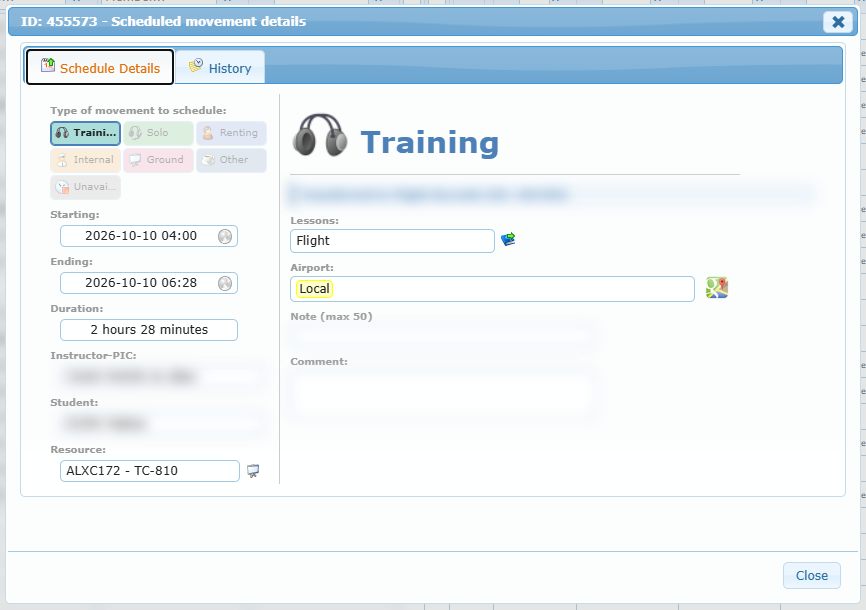The image size is (866, 610).
Task: Select the Renting movement type
Action: tap(231, 133)
